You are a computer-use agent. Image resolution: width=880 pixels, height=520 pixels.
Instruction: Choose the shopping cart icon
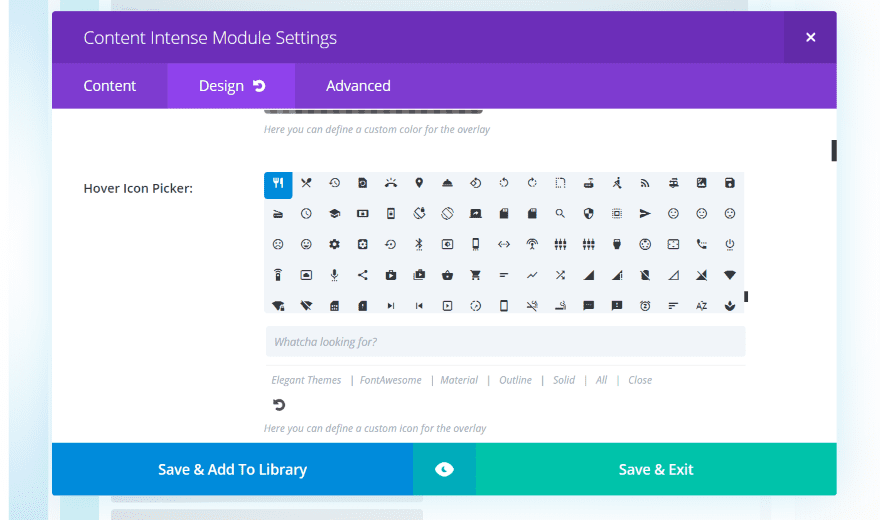click(476, 275)
